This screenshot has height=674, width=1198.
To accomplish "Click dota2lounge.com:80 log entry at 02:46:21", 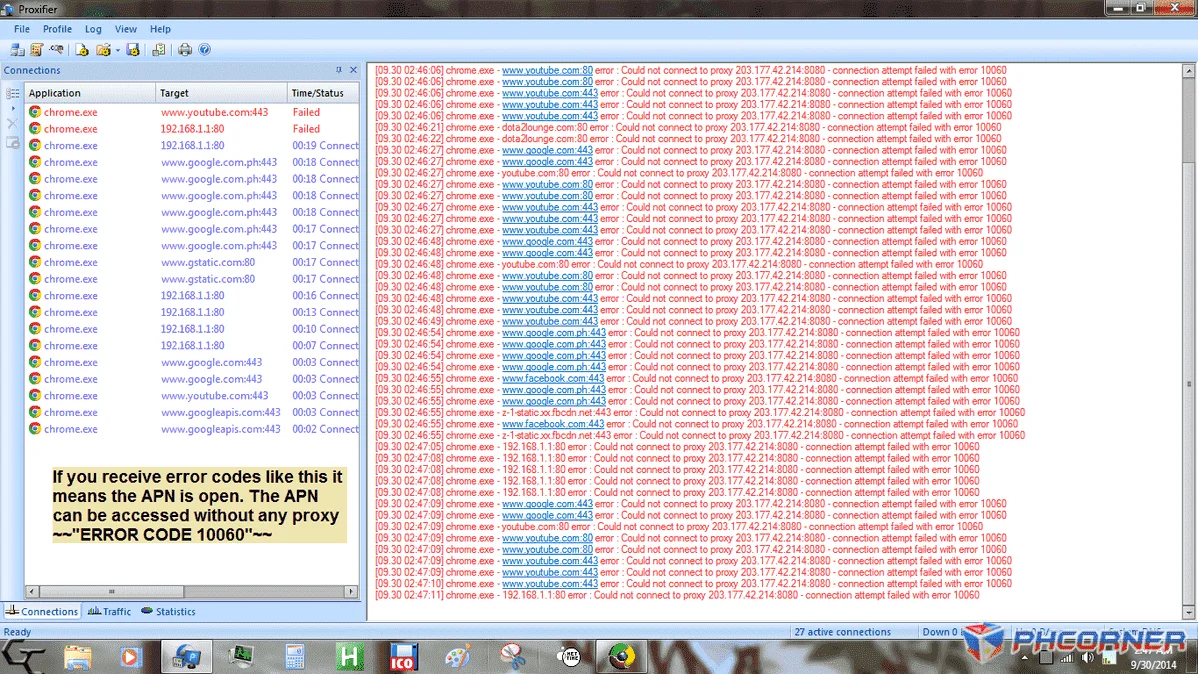I will tap(688, 127).
